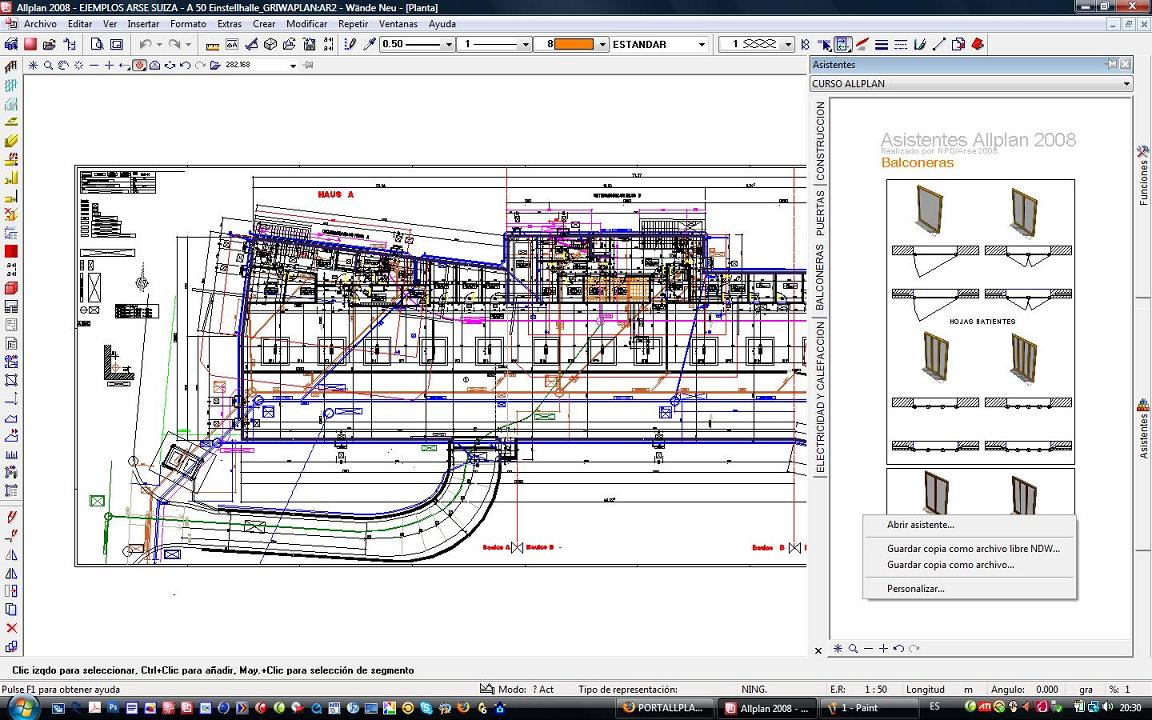Click the red highlighted viewport toolbar button

[139, 65]
